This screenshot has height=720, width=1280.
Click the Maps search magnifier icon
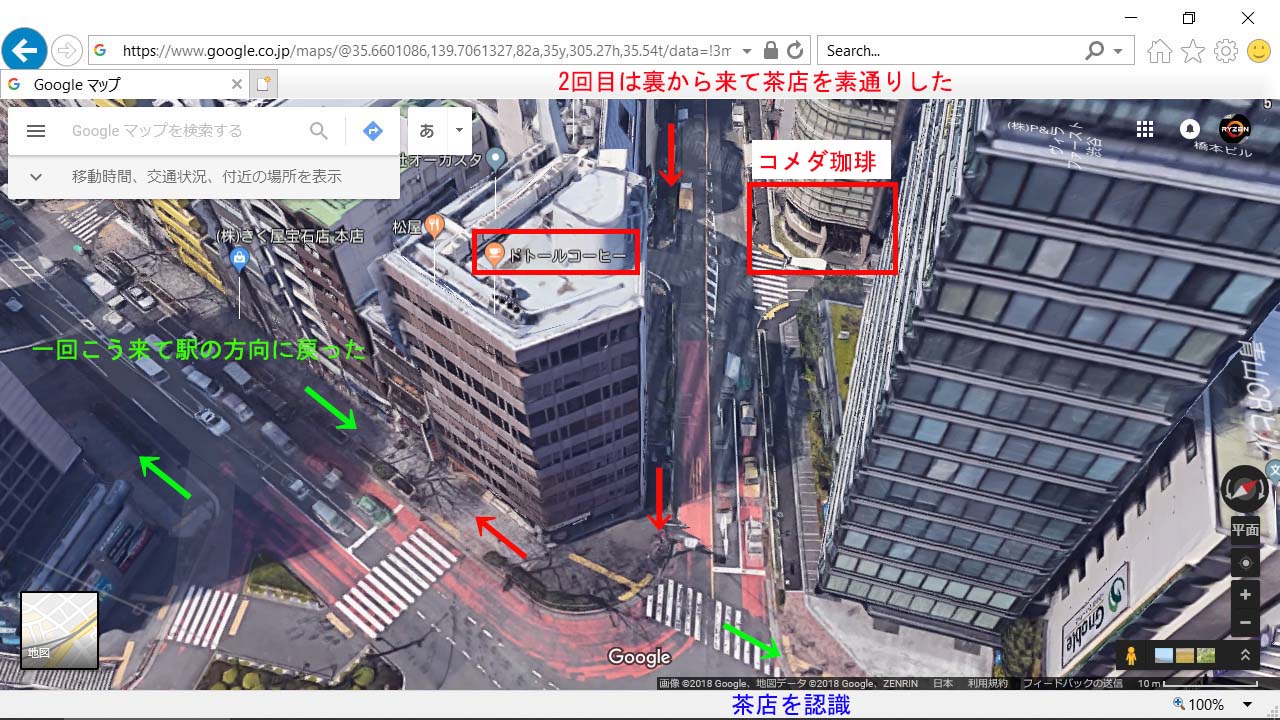tap(319, 131)
